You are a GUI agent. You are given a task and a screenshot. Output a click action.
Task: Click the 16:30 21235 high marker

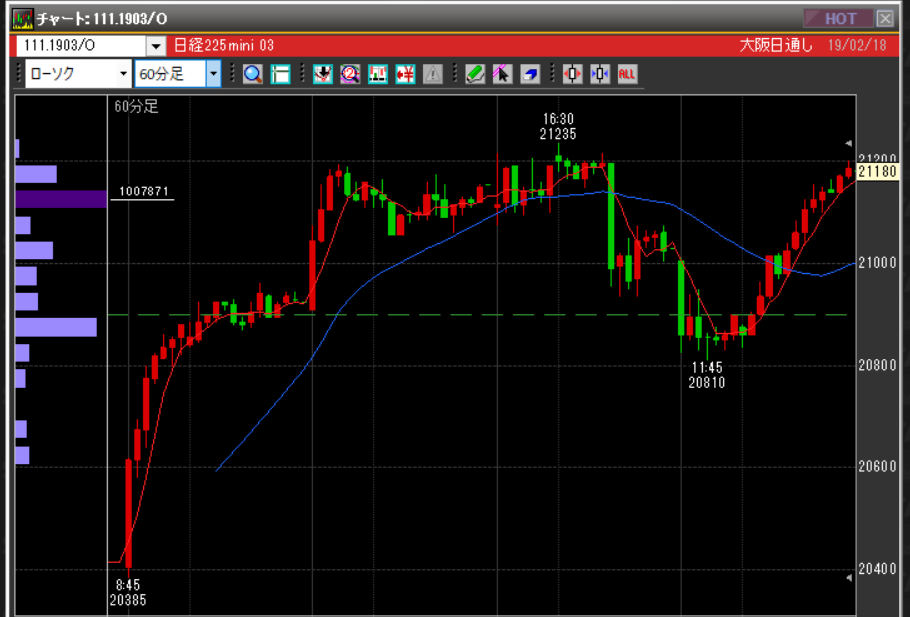(x=558, y=127)
